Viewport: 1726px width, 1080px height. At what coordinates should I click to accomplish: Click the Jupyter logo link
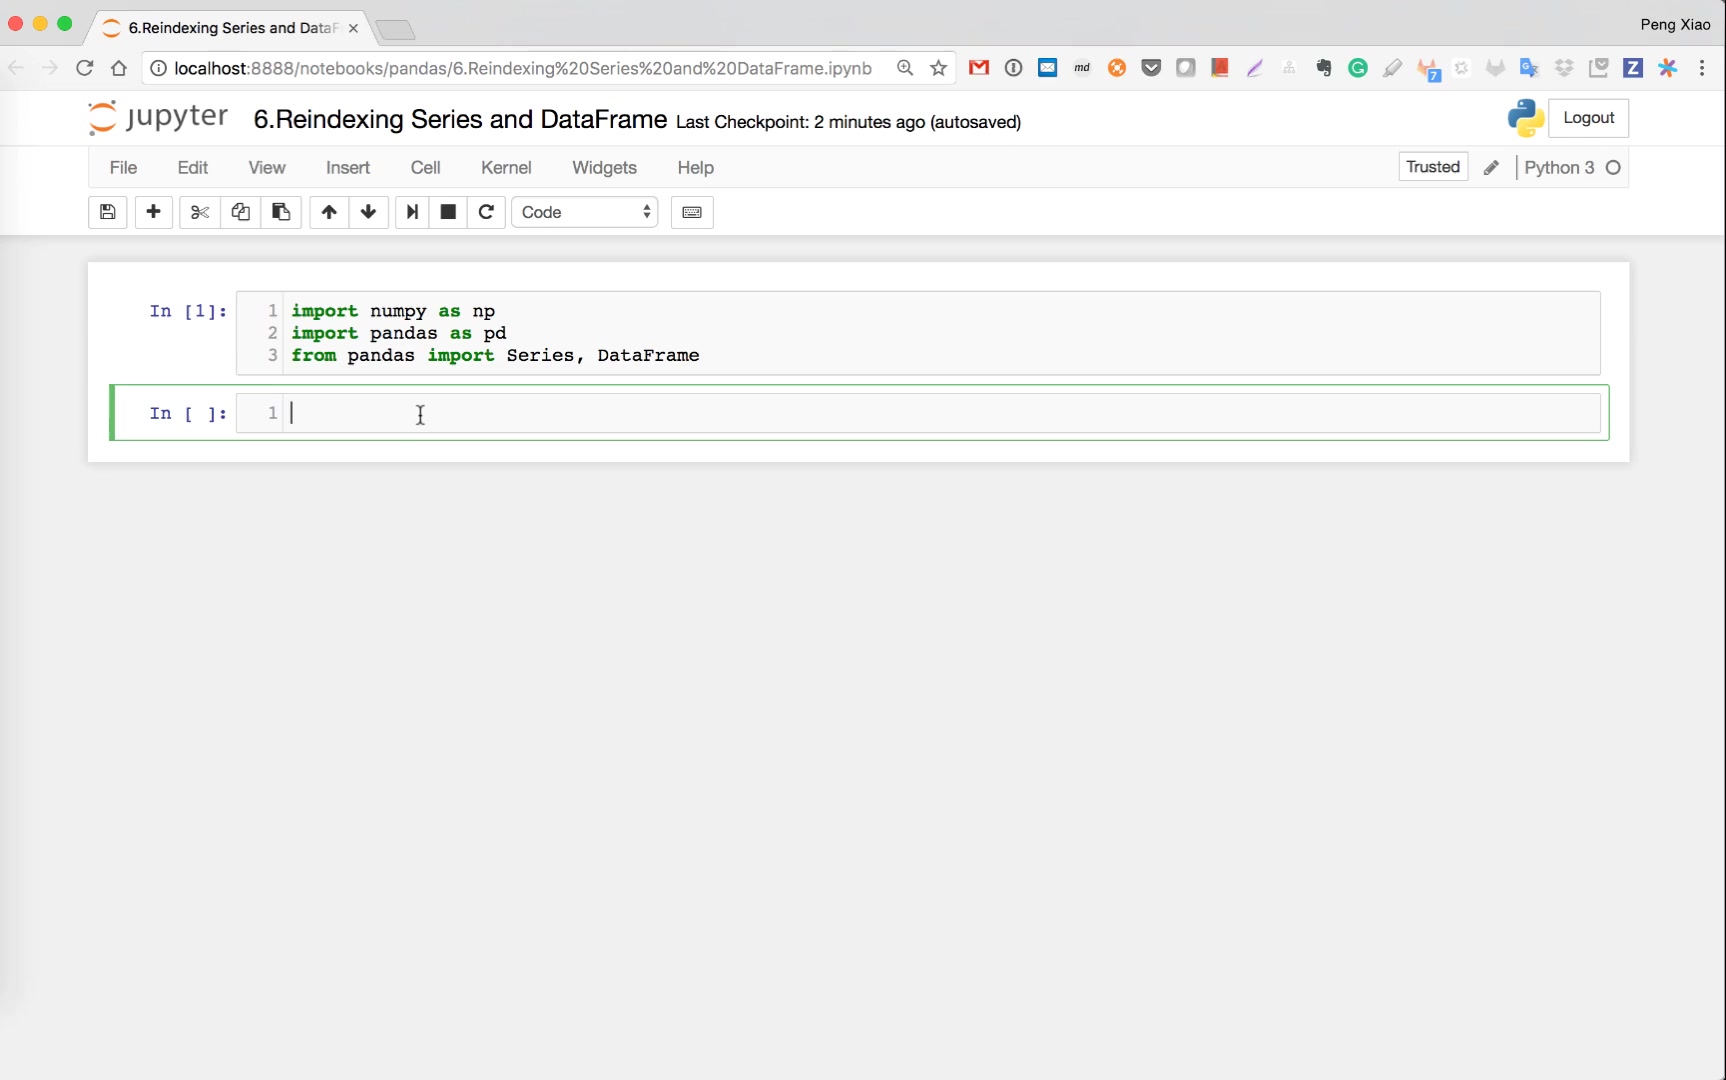(158, 118)
